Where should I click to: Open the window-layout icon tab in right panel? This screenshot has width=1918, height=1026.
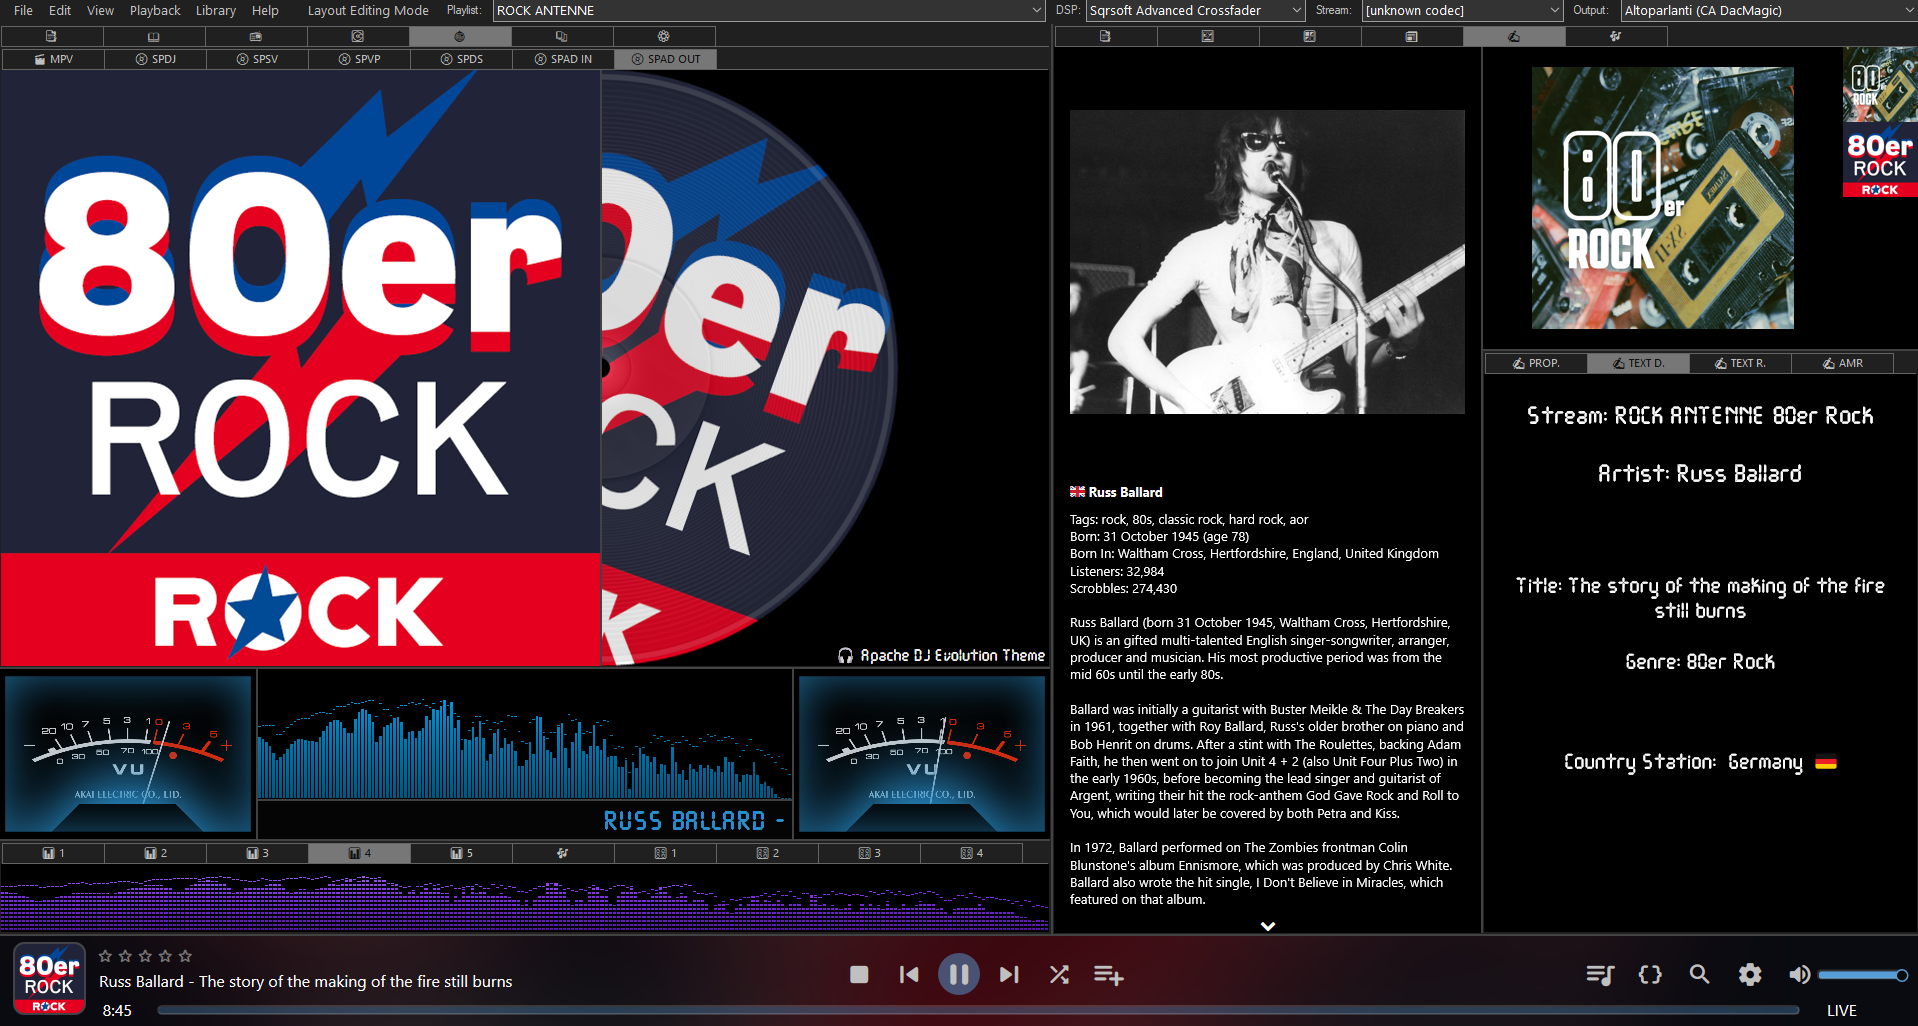(x=1411, y=36)
